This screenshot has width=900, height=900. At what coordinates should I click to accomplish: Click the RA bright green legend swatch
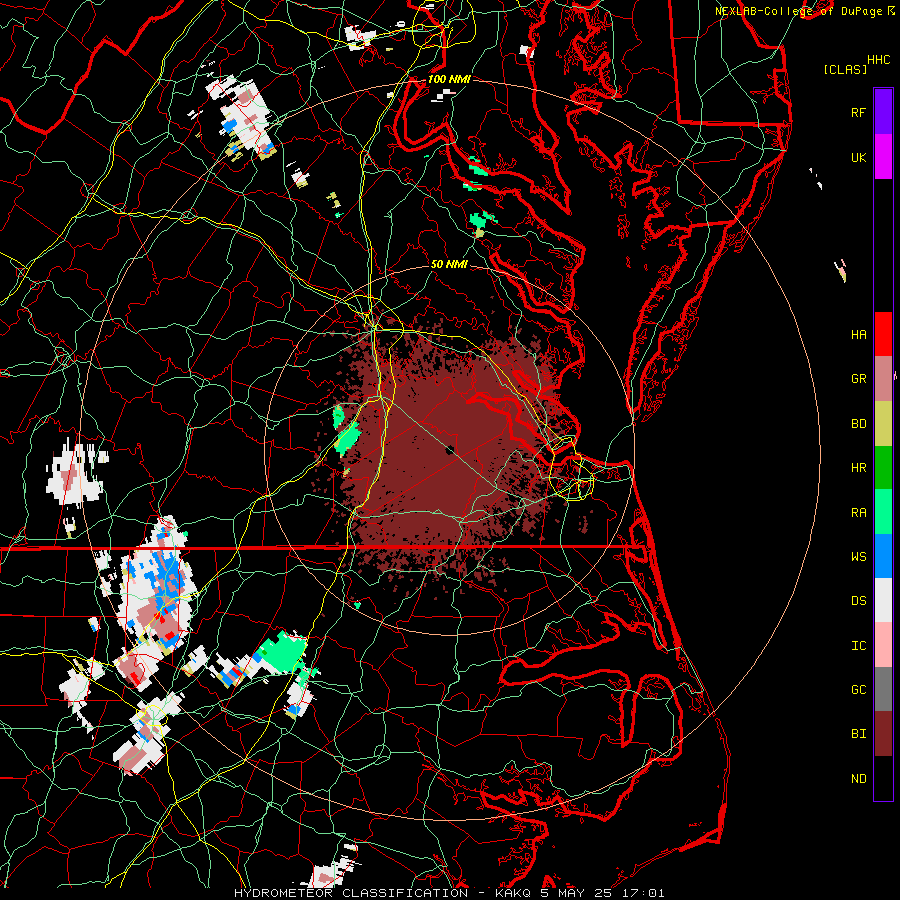883,512
